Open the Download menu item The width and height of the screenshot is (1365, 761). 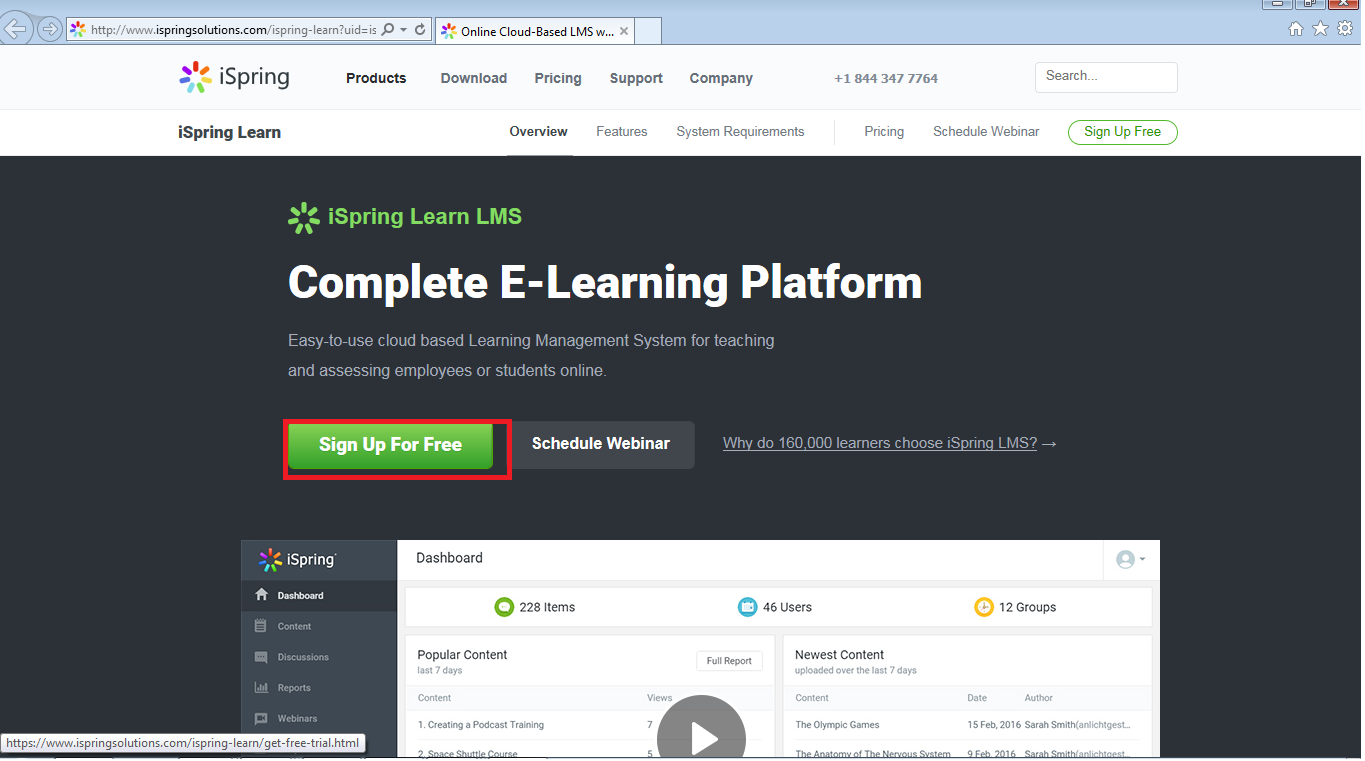pyautogui.click(x=474, y=78)
